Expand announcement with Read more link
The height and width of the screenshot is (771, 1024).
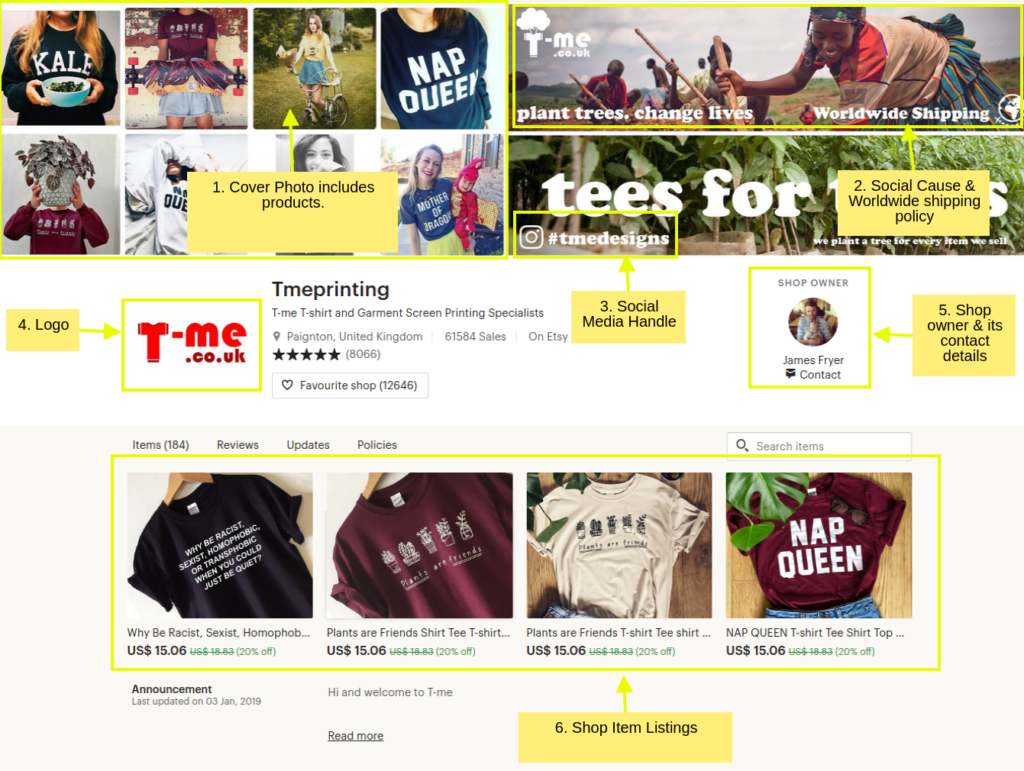coord(355,736)
